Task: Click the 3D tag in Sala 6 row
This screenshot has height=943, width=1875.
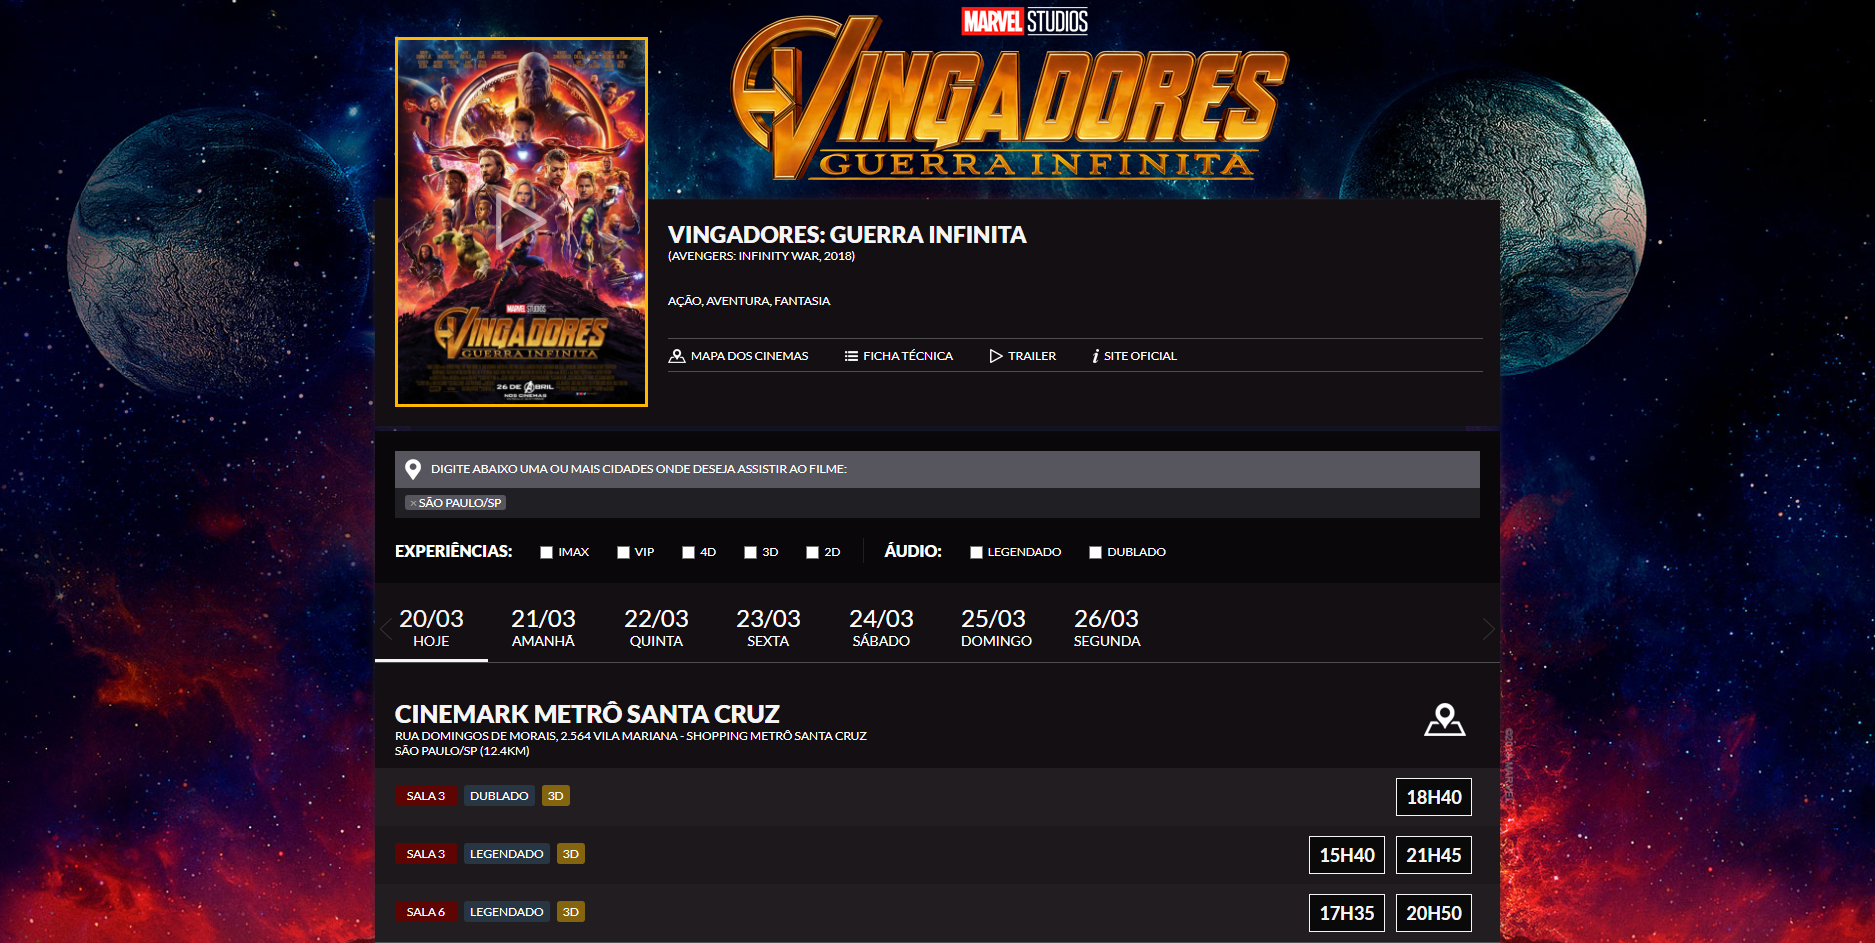Action: coord(571,912)
